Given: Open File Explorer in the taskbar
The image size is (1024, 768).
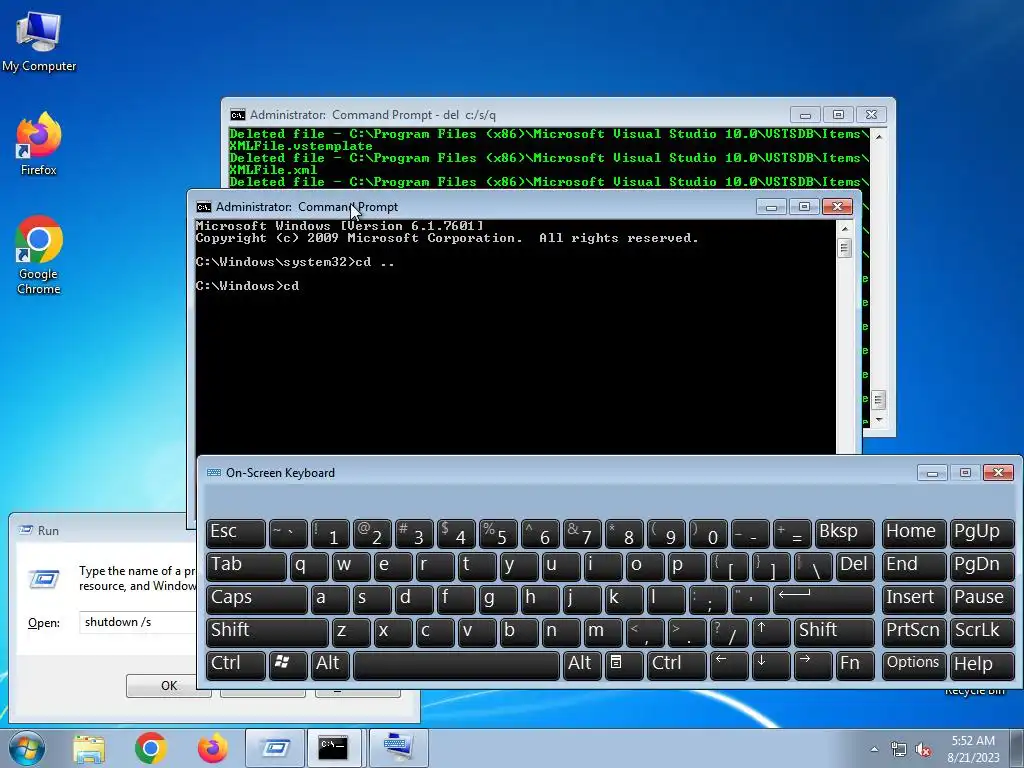Looking at the screenshot, I should tap(89, 748).
